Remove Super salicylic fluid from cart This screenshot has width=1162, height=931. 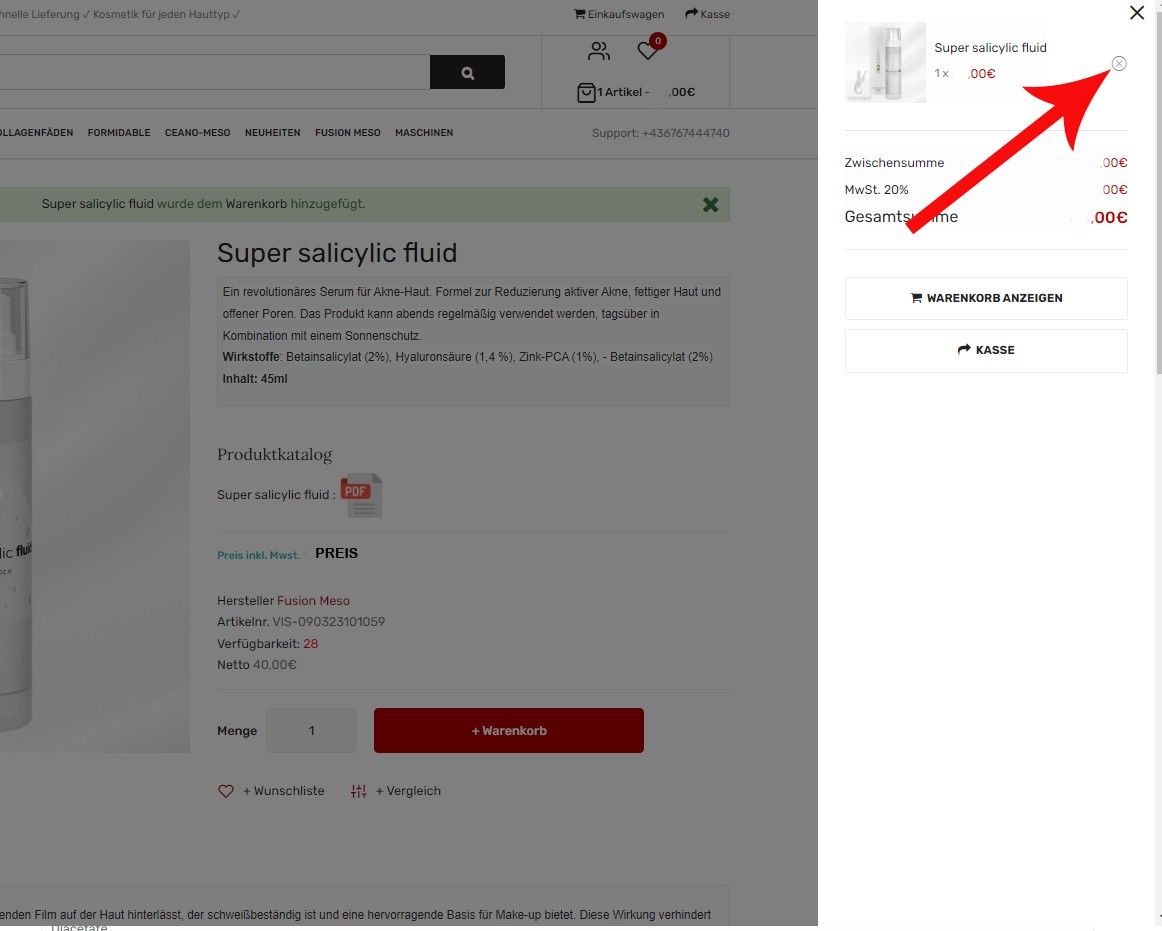pyautogui.click(x=1119, y=64)
